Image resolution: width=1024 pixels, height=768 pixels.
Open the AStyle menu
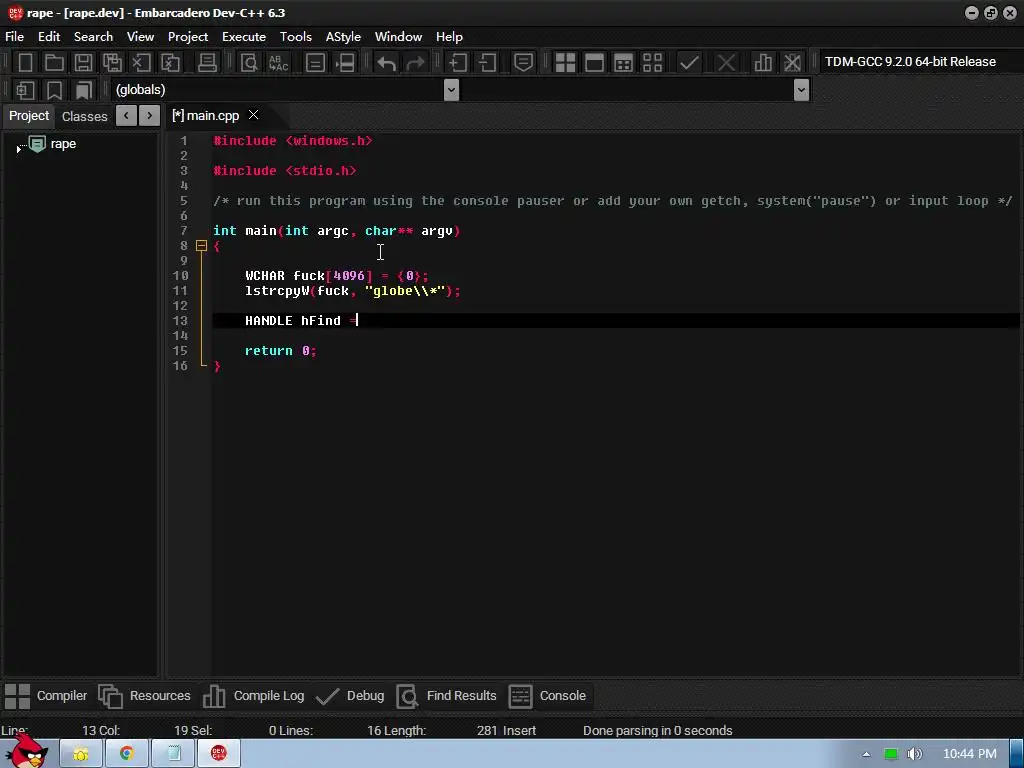point(344,37)
